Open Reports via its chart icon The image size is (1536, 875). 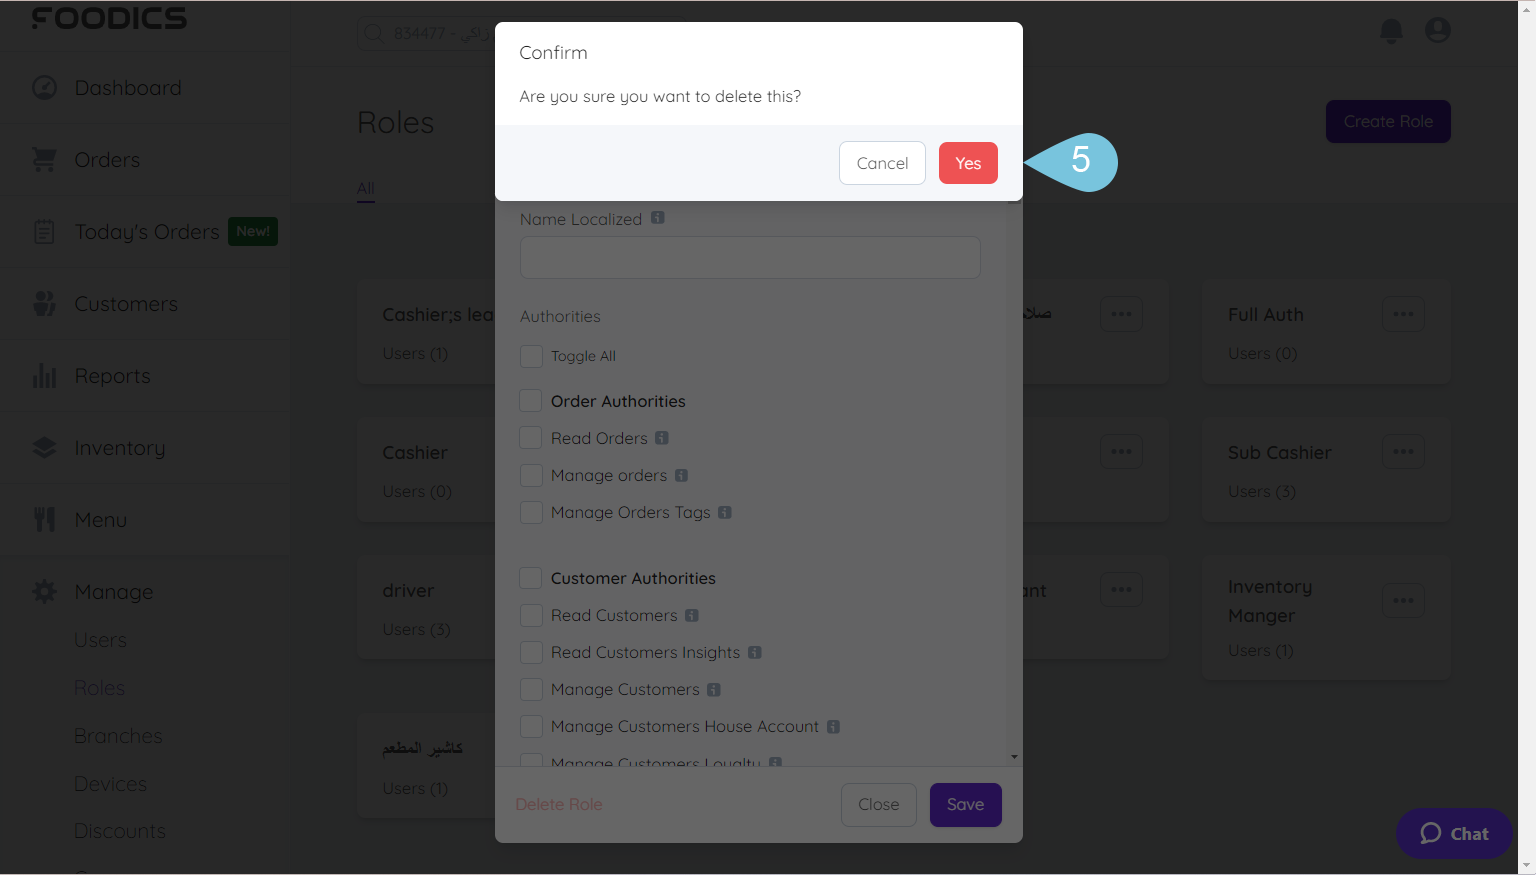click(44, 375)
